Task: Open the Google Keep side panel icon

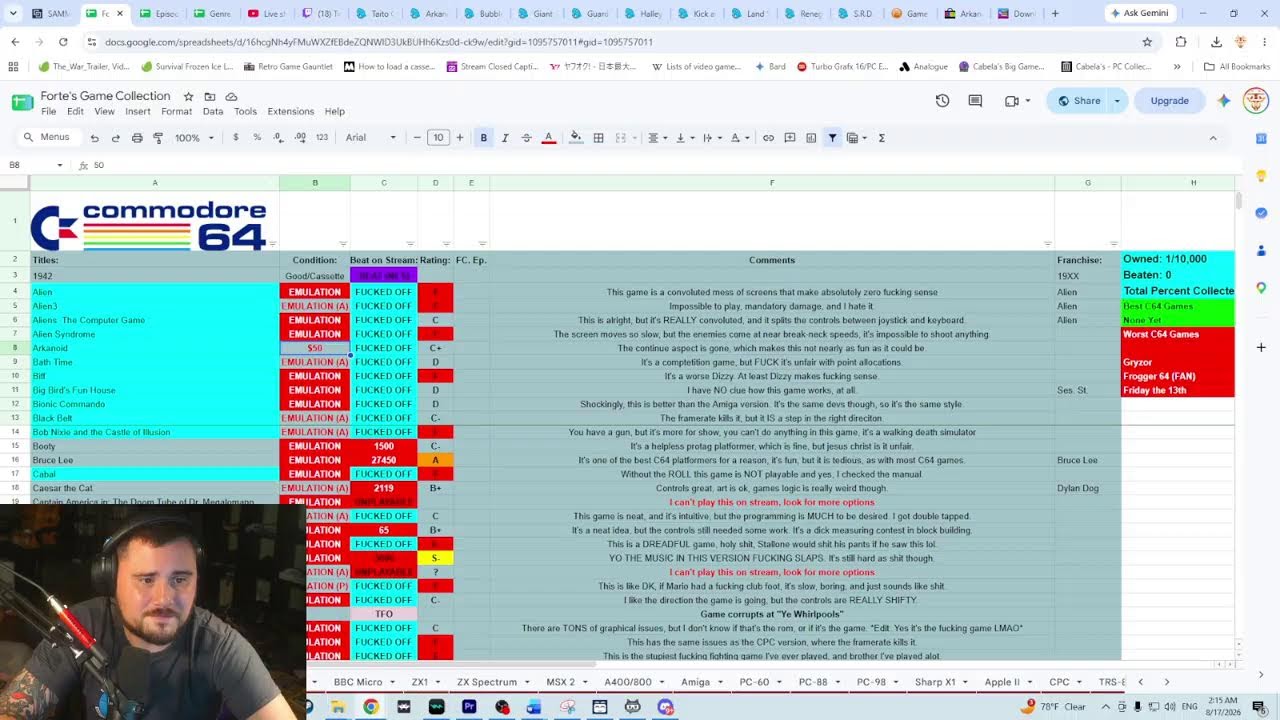Action: [x=1261, y=176]
